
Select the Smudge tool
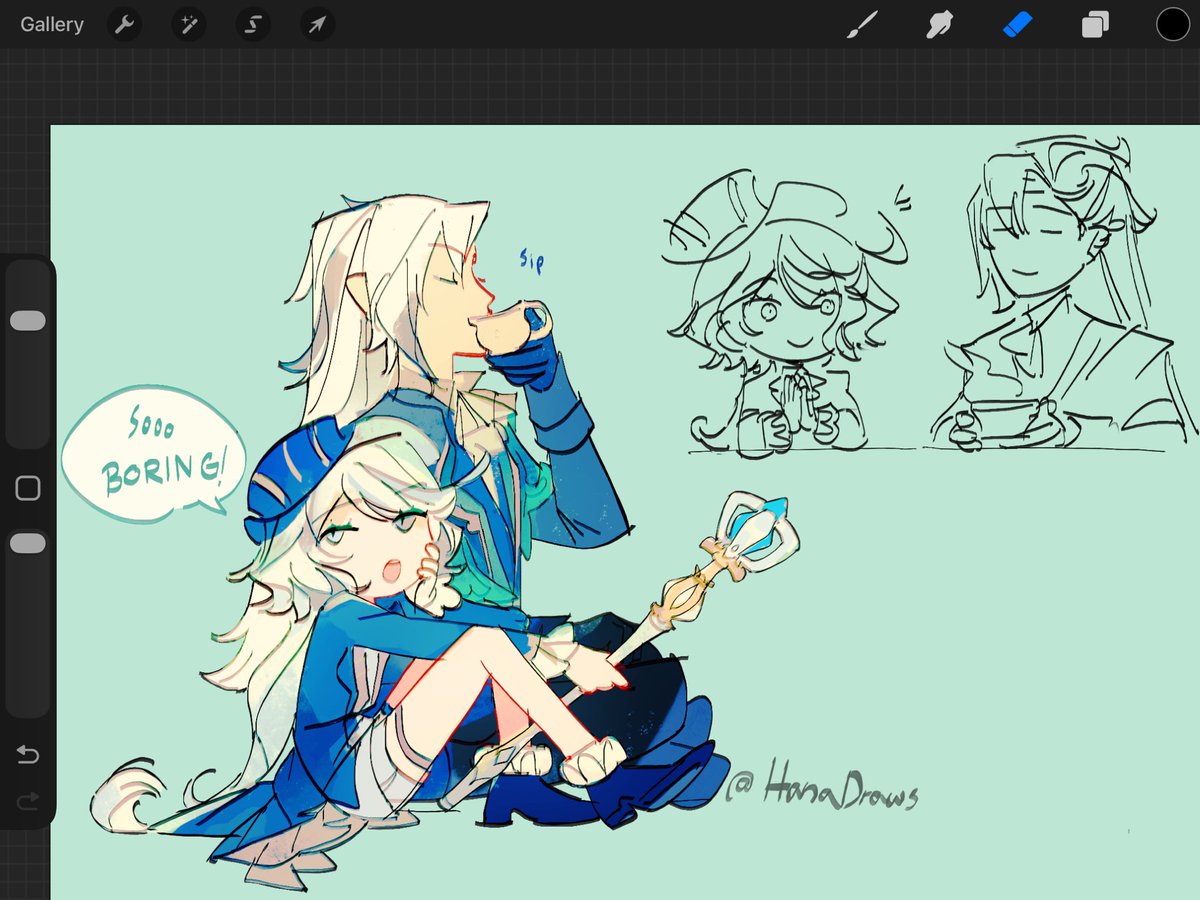click(x=939, y=25)
